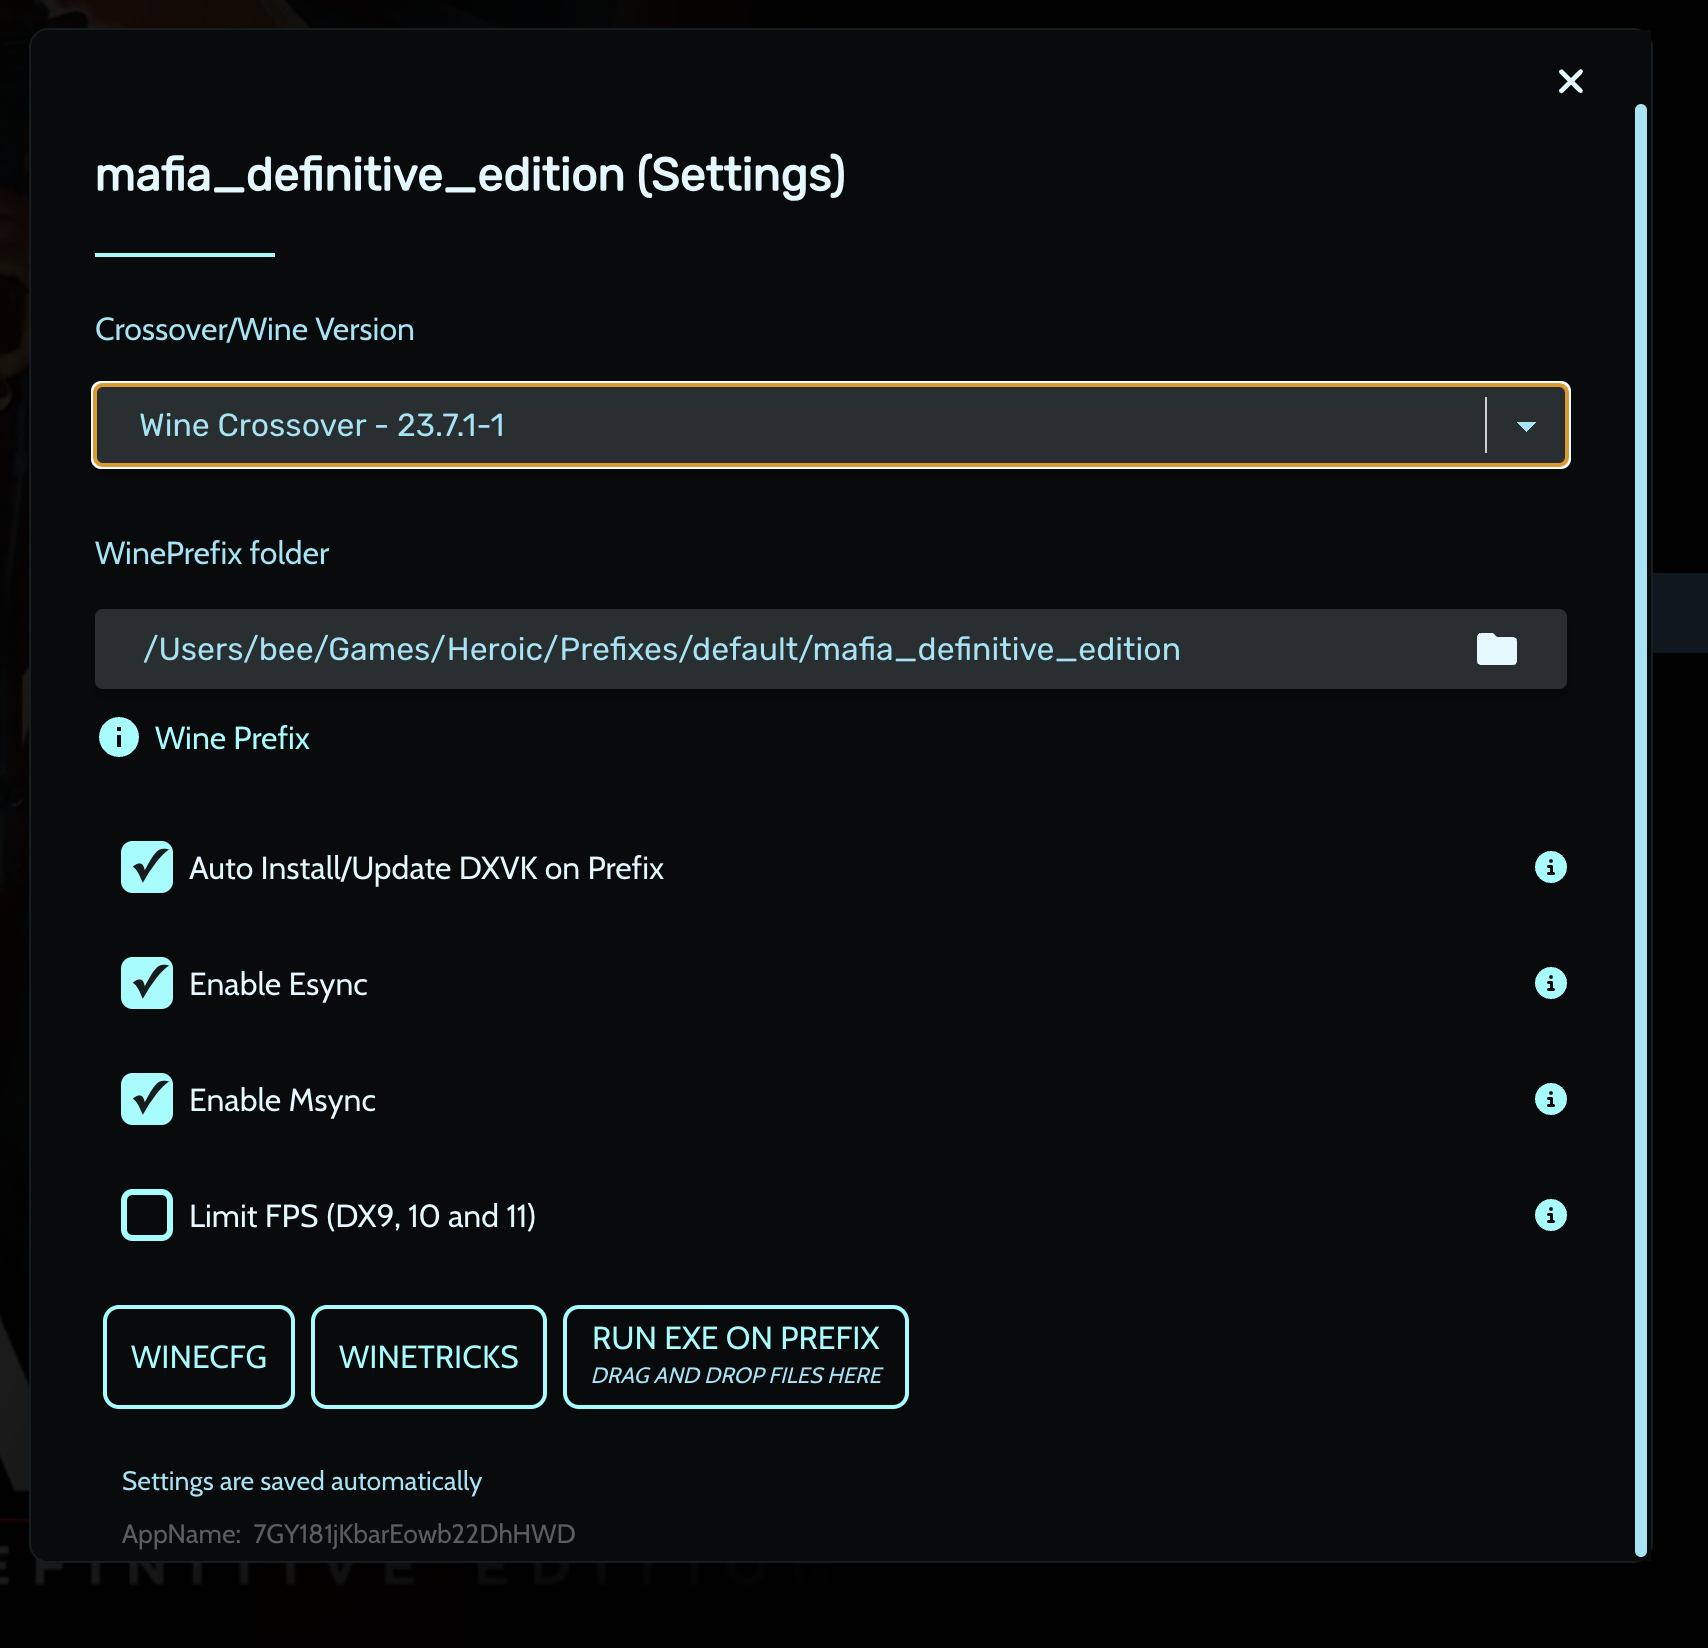Click the Crossover/Wine Version label
The height and width of the screenshot is (1648, 1708).
254,329
